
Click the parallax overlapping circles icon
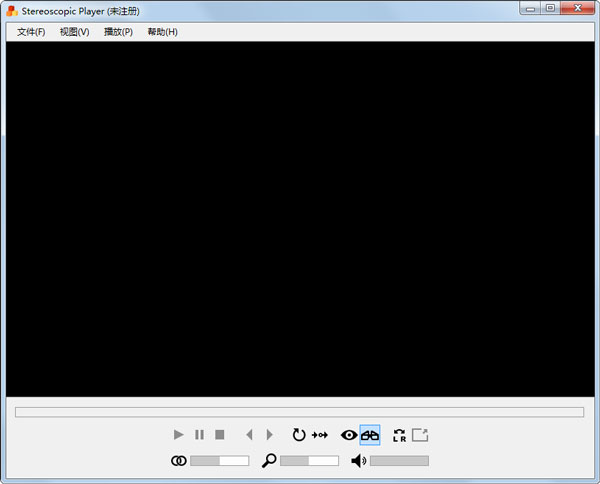pyautogui.click(x=179, y=461)
